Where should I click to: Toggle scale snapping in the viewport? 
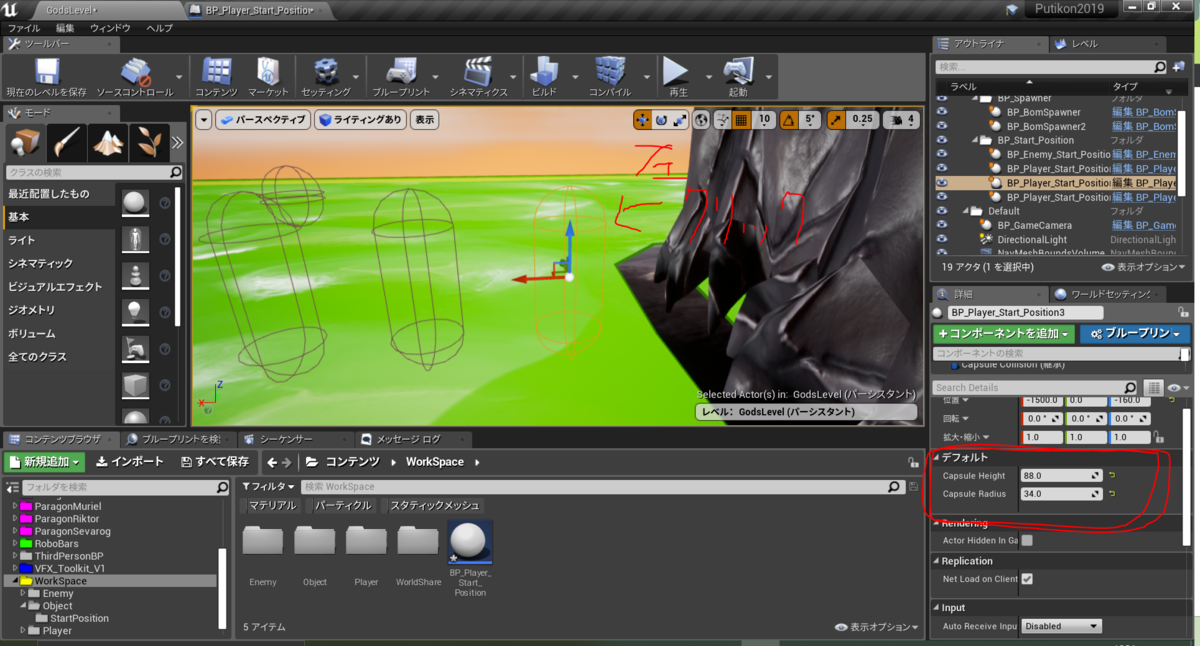click(835, 120)
